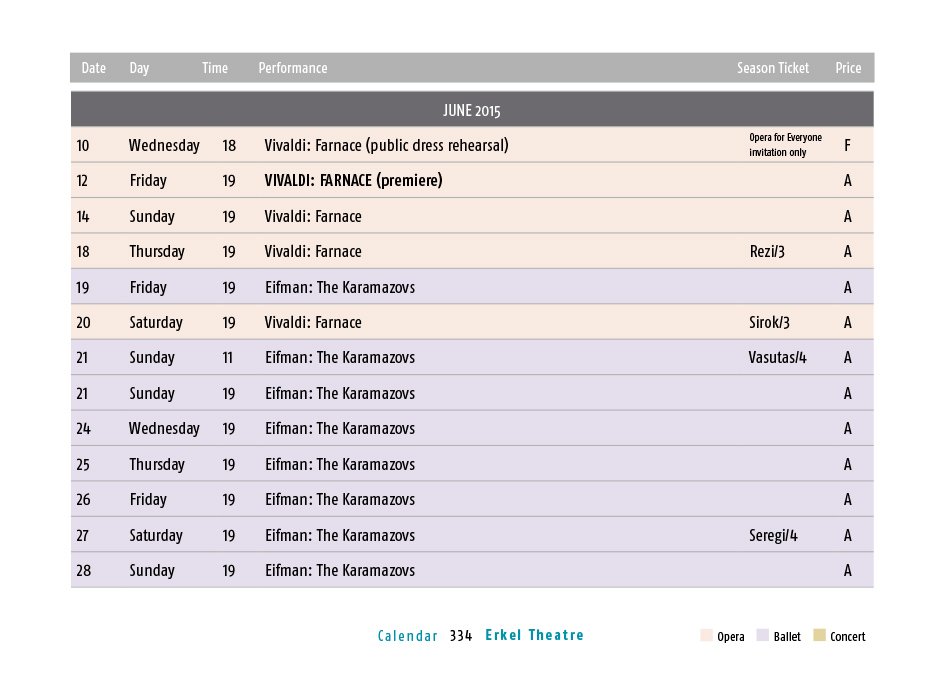Viewport: 945px width, 679px height.
Task: Select the Karamazovs performance on Friday 19
Action: click(x=472, y=287)
